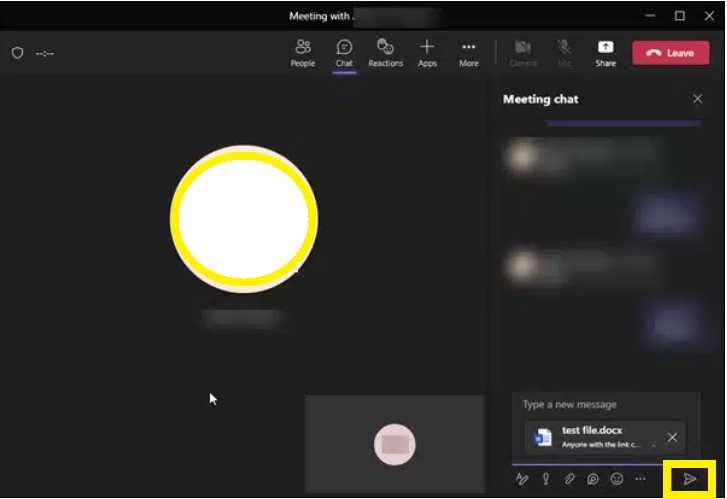Expand more messaging options in compose toolbar
Viewport: 727px width, 499px height.
(x=641, y=479)
